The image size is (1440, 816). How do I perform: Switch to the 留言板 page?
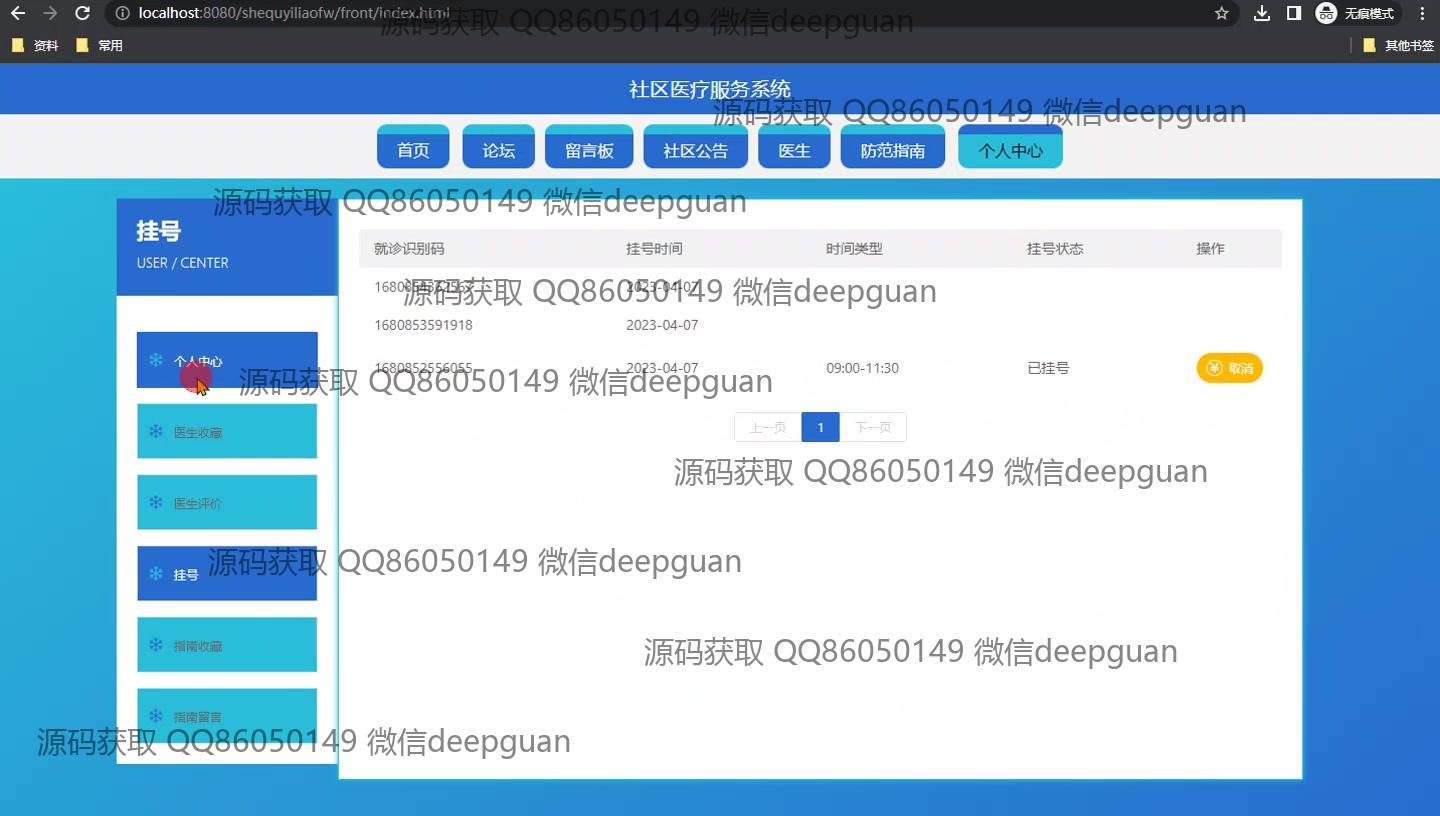tap(589, 150)
